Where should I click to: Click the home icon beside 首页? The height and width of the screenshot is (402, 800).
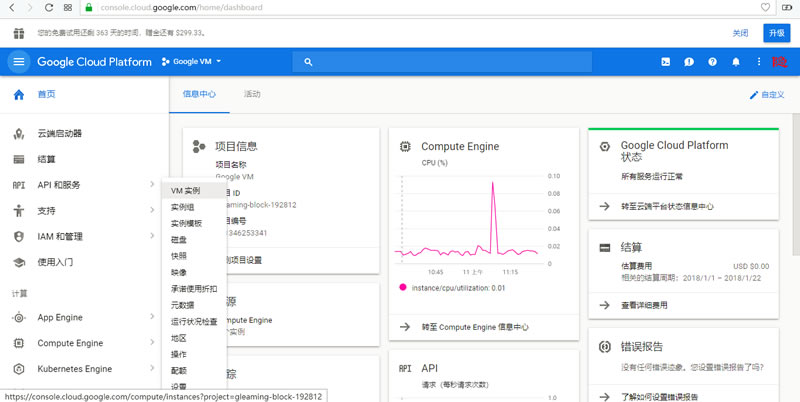pos(19,94)
